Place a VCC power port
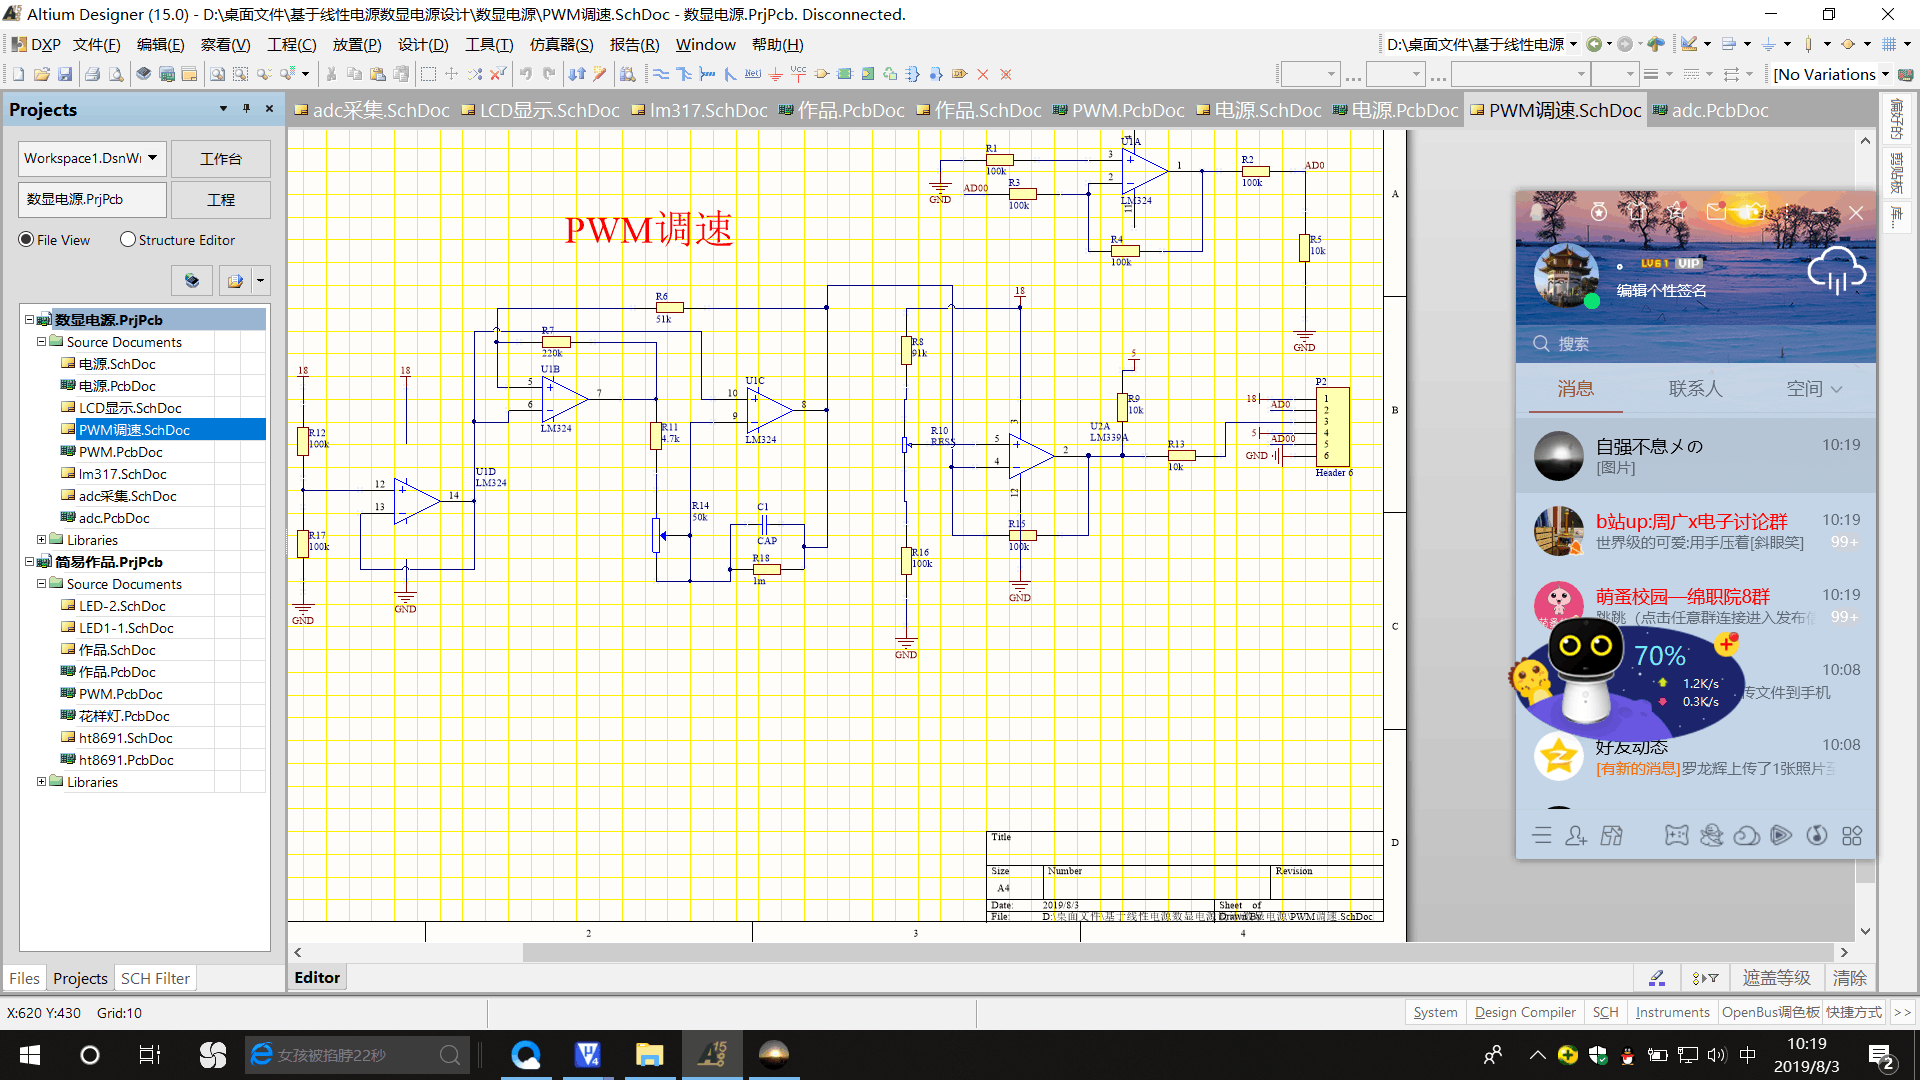Viewport: 1920px width, 1080px height. pos(798,74)
